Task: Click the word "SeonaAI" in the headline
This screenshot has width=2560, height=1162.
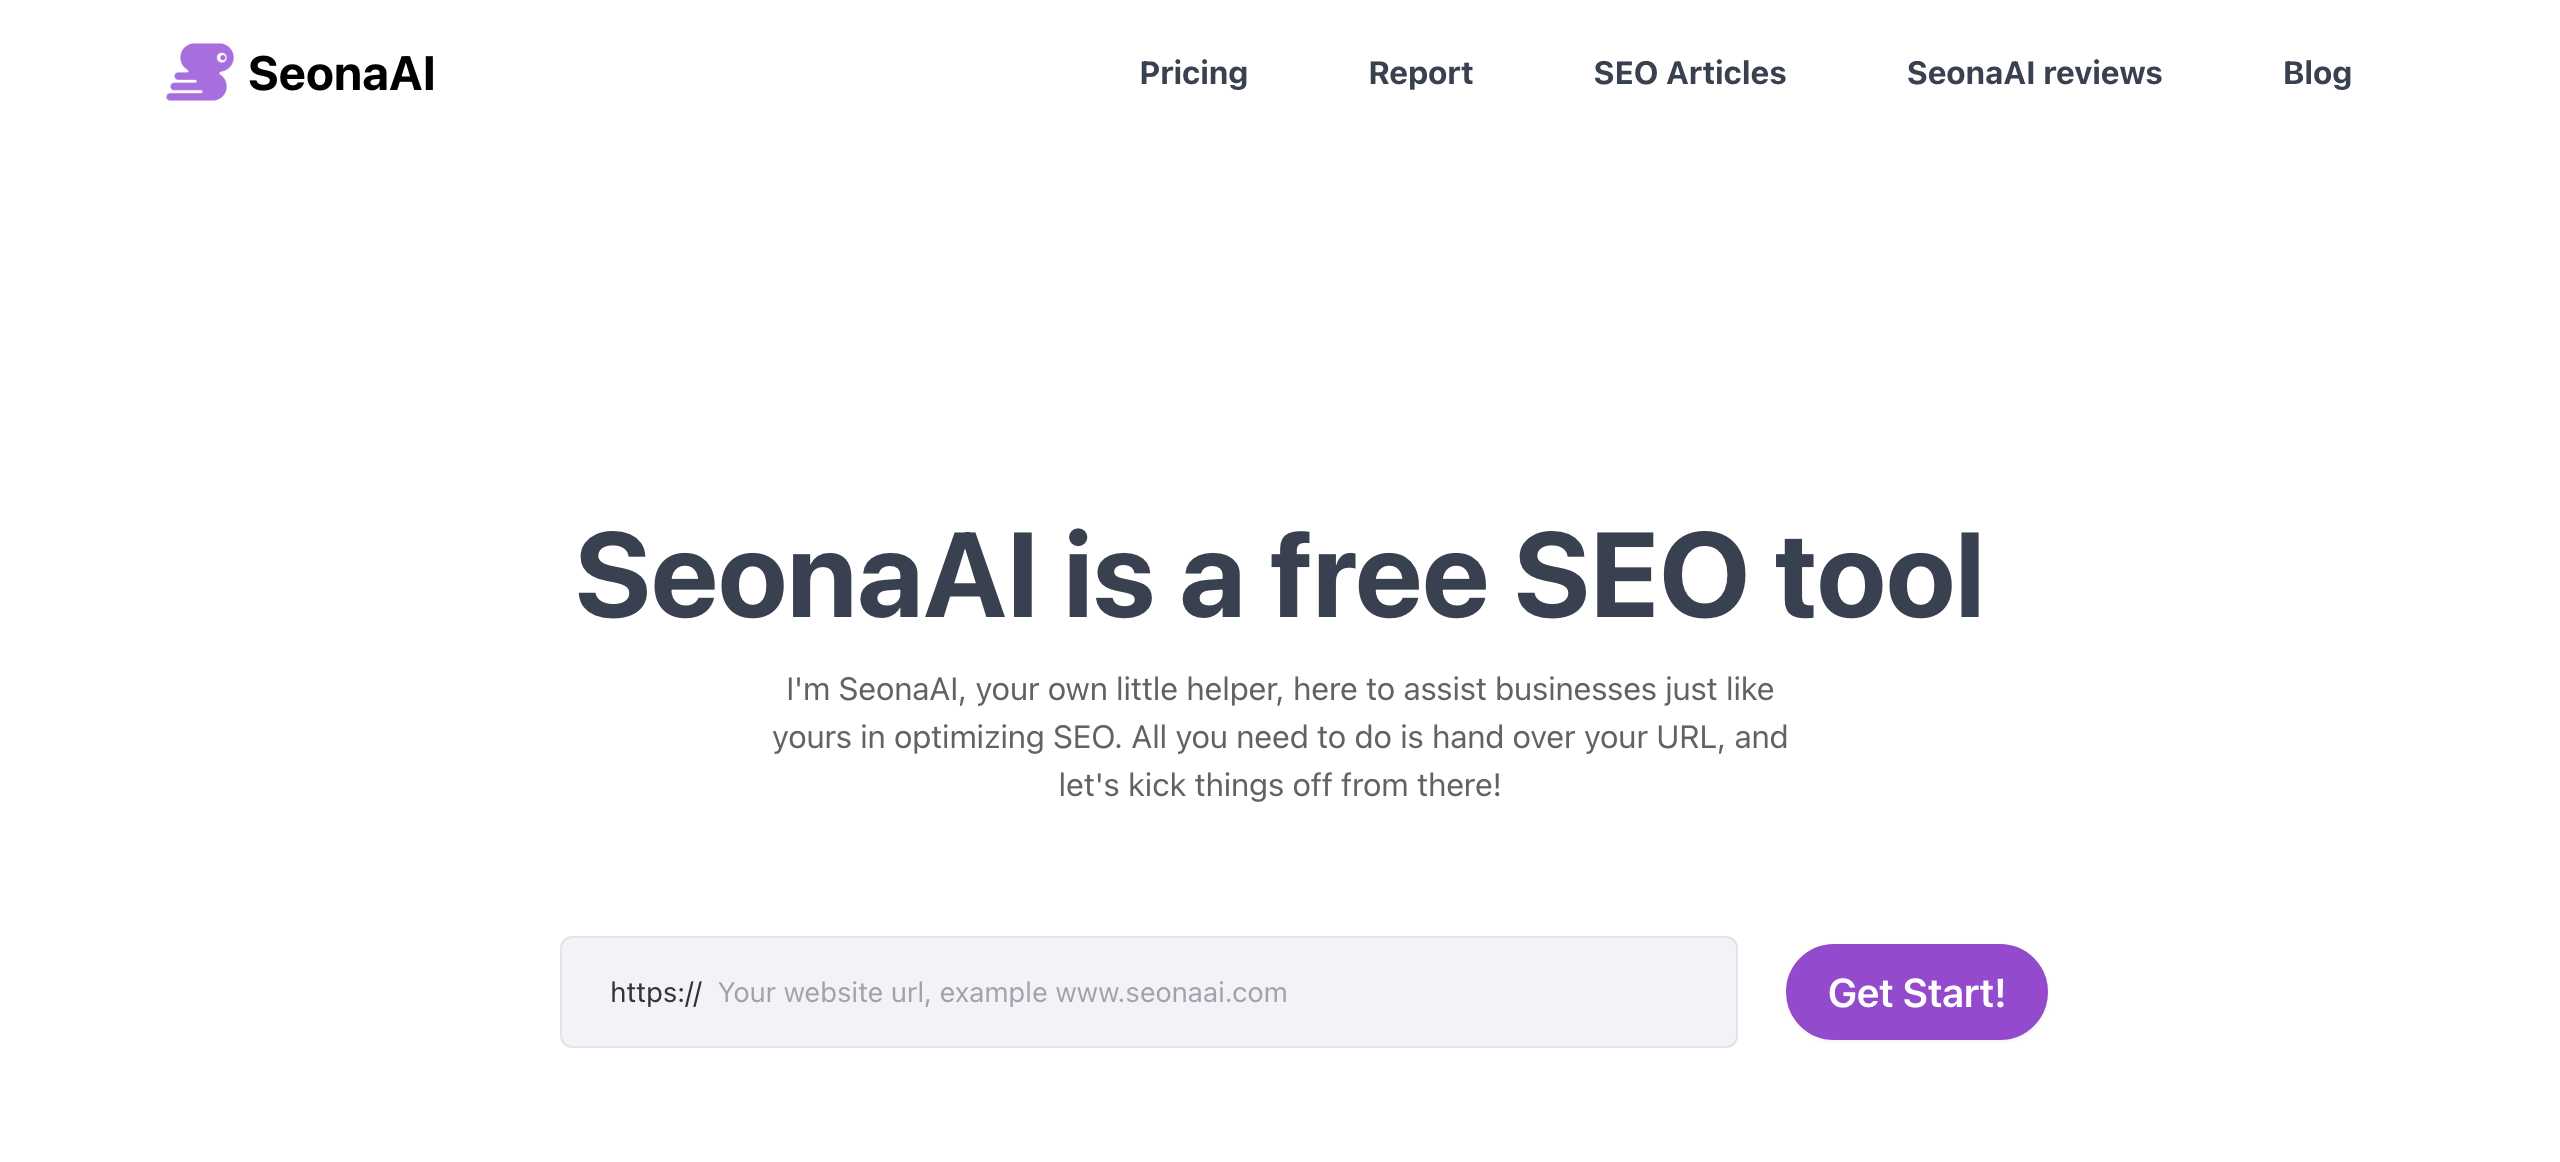Action: [x=806, y=576]
